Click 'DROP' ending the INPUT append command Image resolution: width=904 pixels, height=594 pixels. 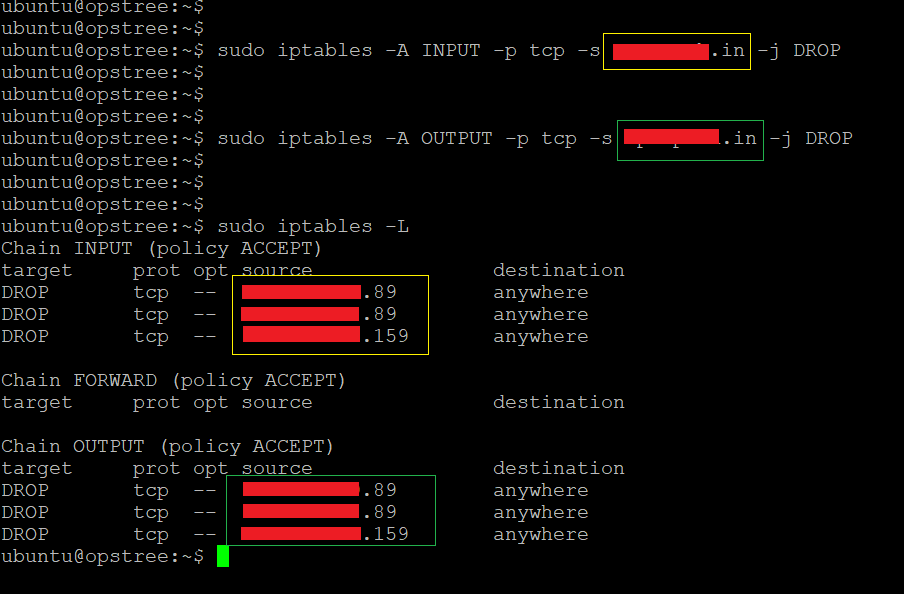pos(817,50)
